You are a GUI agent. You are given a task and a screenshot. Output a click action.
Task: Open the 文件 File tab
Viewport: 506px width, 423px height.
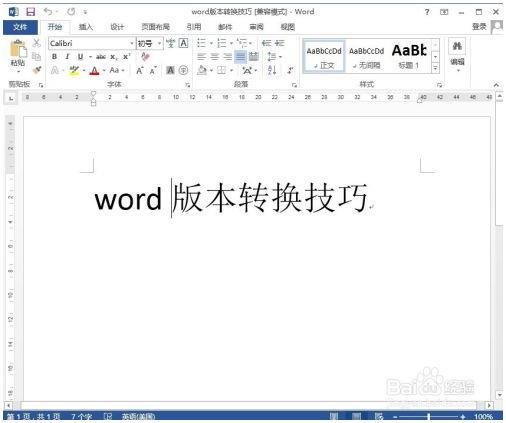click(20, 27)
